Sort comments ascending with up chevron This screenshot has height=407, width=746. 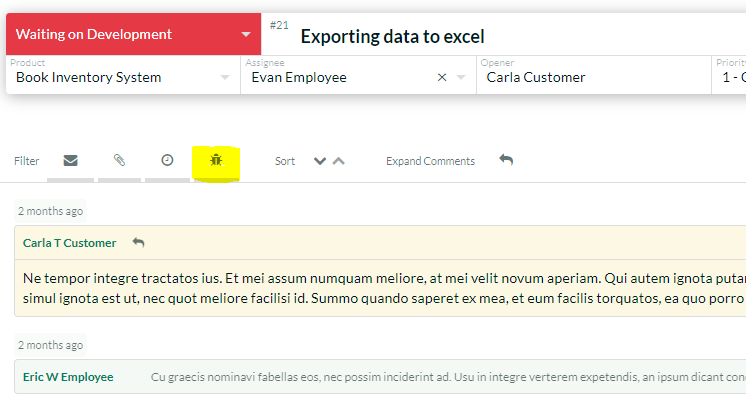coord(339,161)
